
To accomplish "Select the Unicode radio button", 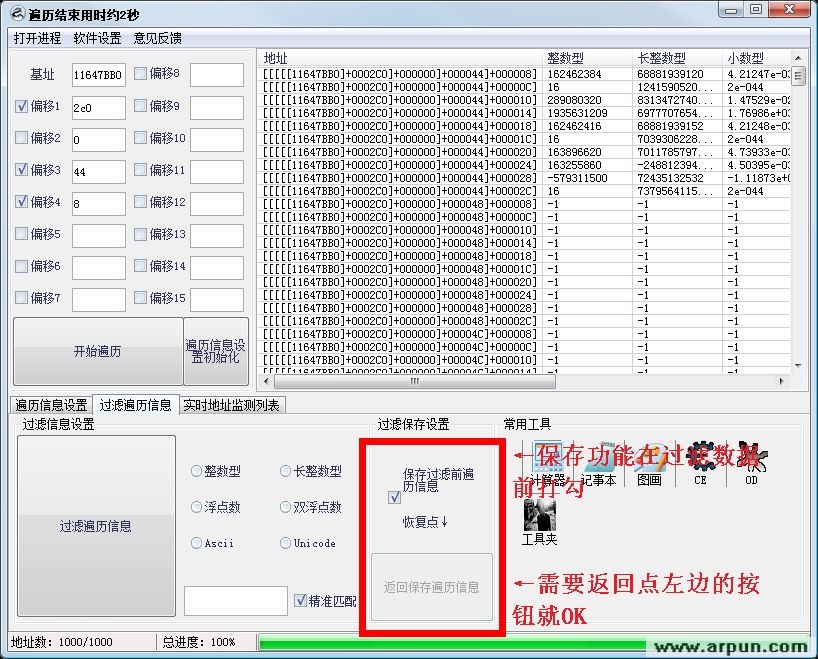I will tap(285, 543).
